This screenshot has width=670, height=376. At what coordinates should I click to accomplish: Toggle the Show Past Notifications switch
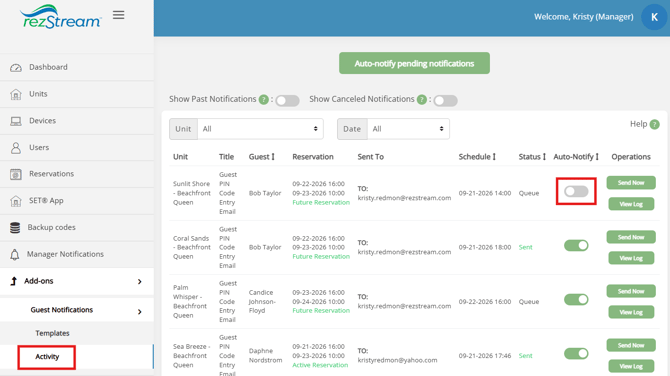[287, 101]
